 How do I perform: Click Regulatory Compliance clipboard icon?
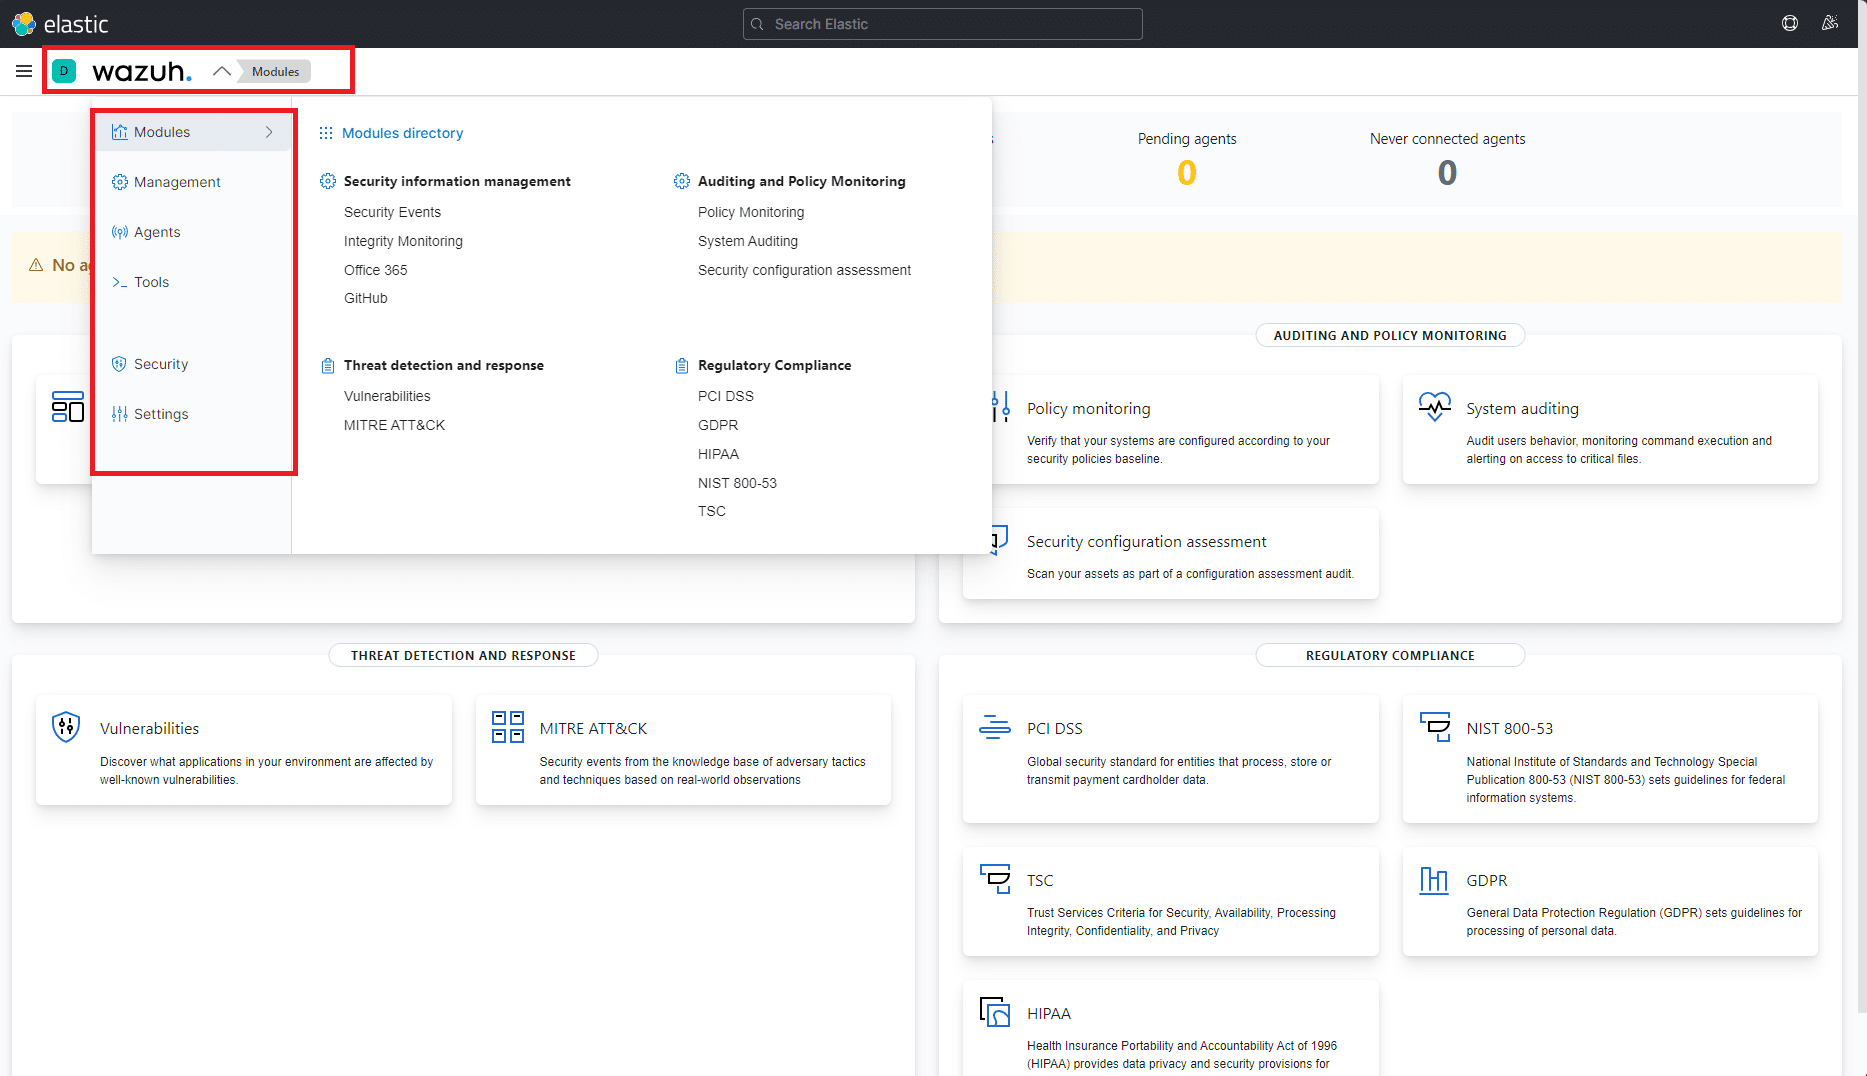click(x=682, y=365)
